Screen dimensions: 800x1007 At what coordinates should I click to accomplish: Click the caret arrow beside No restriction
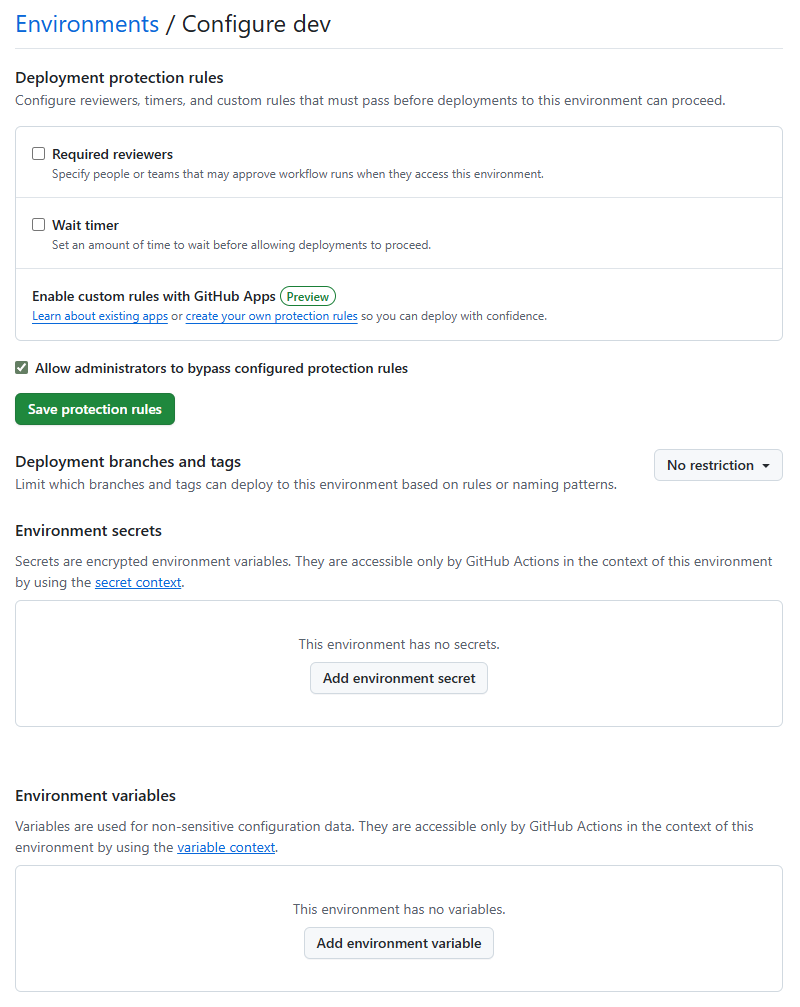pyautogui.click(x=766, y=466)
